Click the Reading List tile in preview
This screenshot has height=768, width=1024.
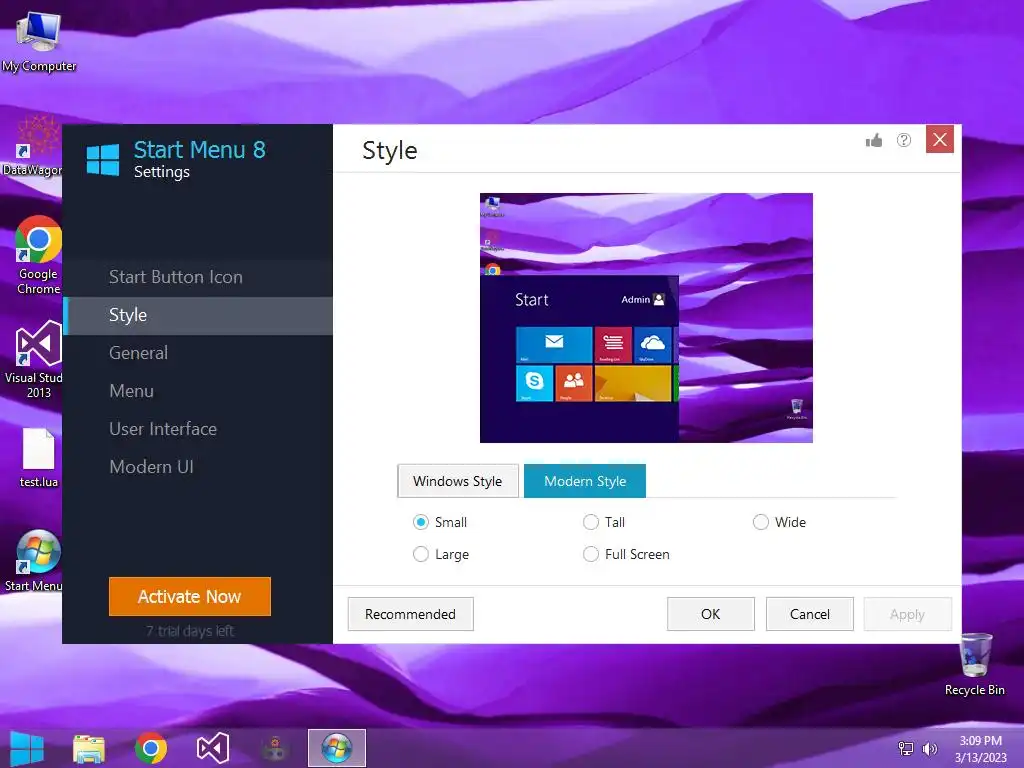(613, 345)
